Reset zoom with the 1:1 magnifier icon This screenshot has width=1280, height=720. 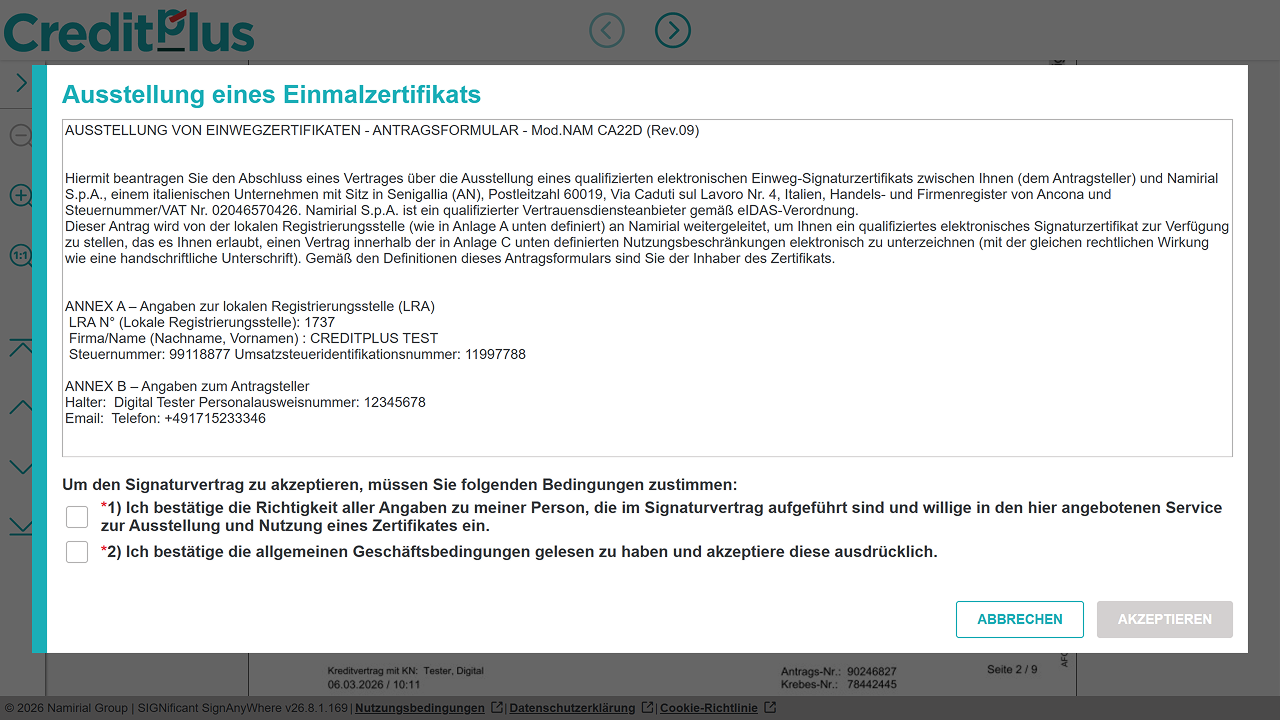21,256
